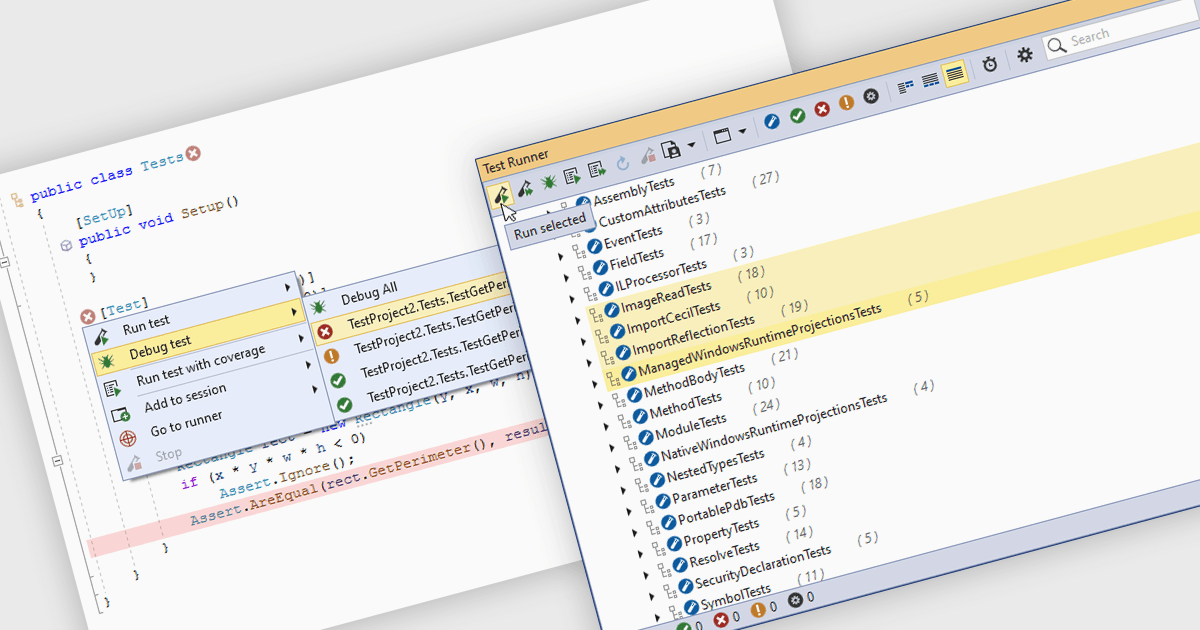The height and width of the screenshot is (630, 1200).
Task: Click the locked document icon in the Test Runner toolbar
Action: tap(672, 151)
